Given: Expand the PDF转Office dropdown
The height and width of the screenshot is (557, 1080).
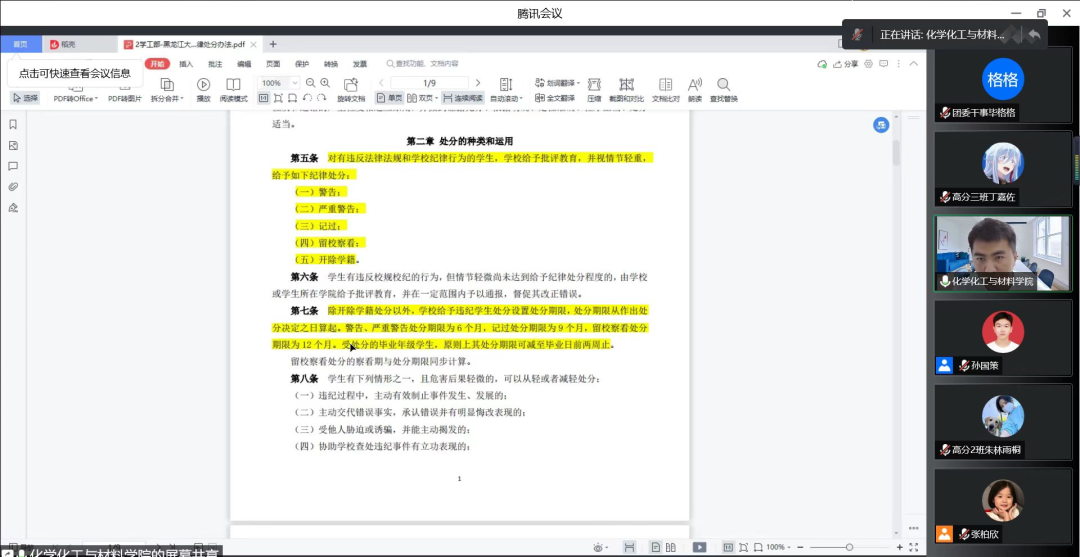Looking at the screenshot, I should coord(76,99).
